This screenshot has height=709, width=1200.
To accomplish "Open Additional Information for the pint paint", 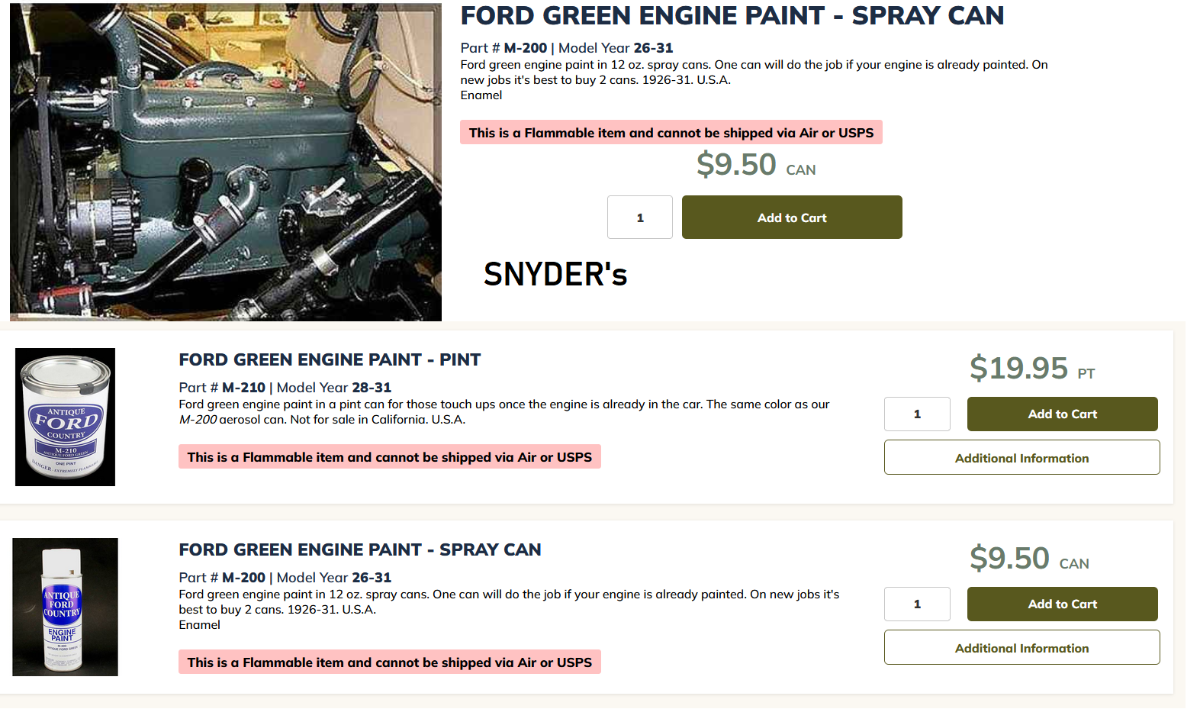I will click(x=1021, y=458).
